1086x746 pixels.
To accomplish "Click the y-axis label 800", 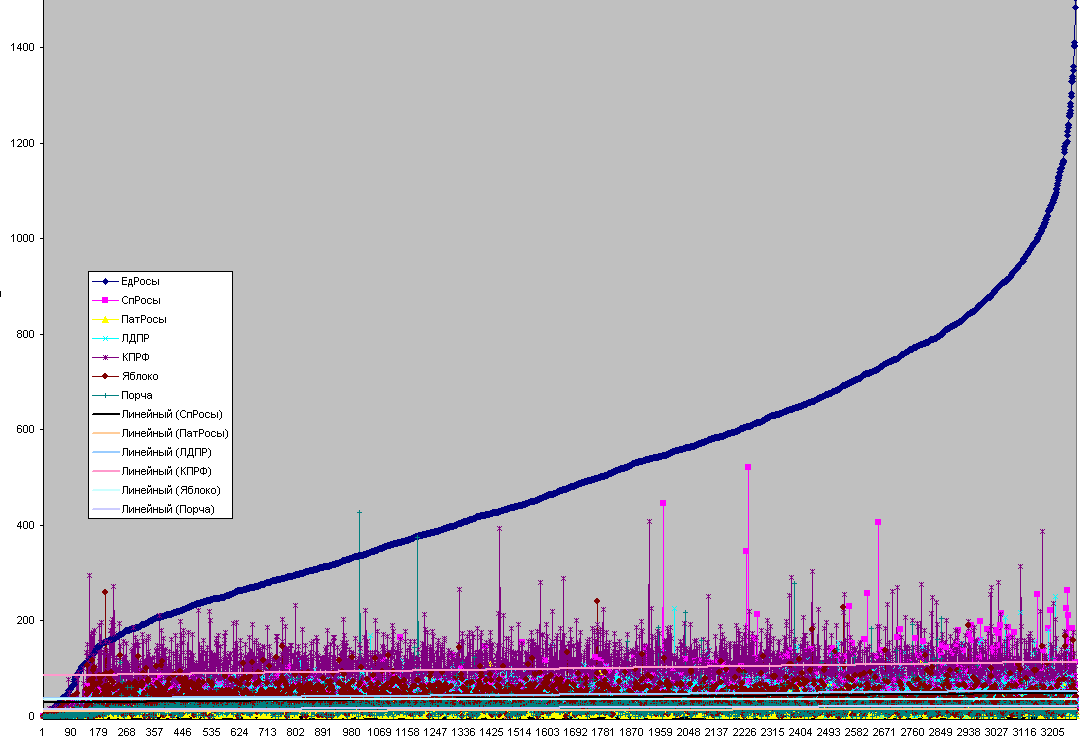I will click(x=25, y=334).
